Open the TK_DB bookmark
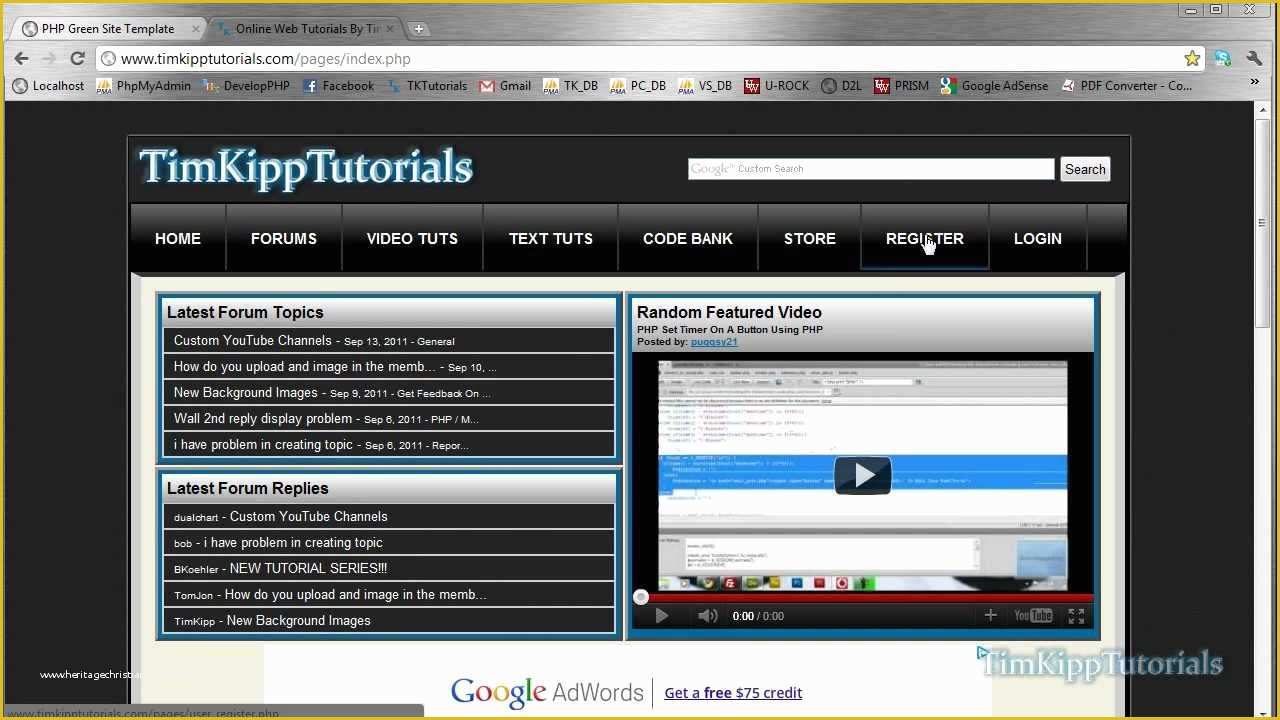This screenshot has width=1280, height=720. point(571,86)
